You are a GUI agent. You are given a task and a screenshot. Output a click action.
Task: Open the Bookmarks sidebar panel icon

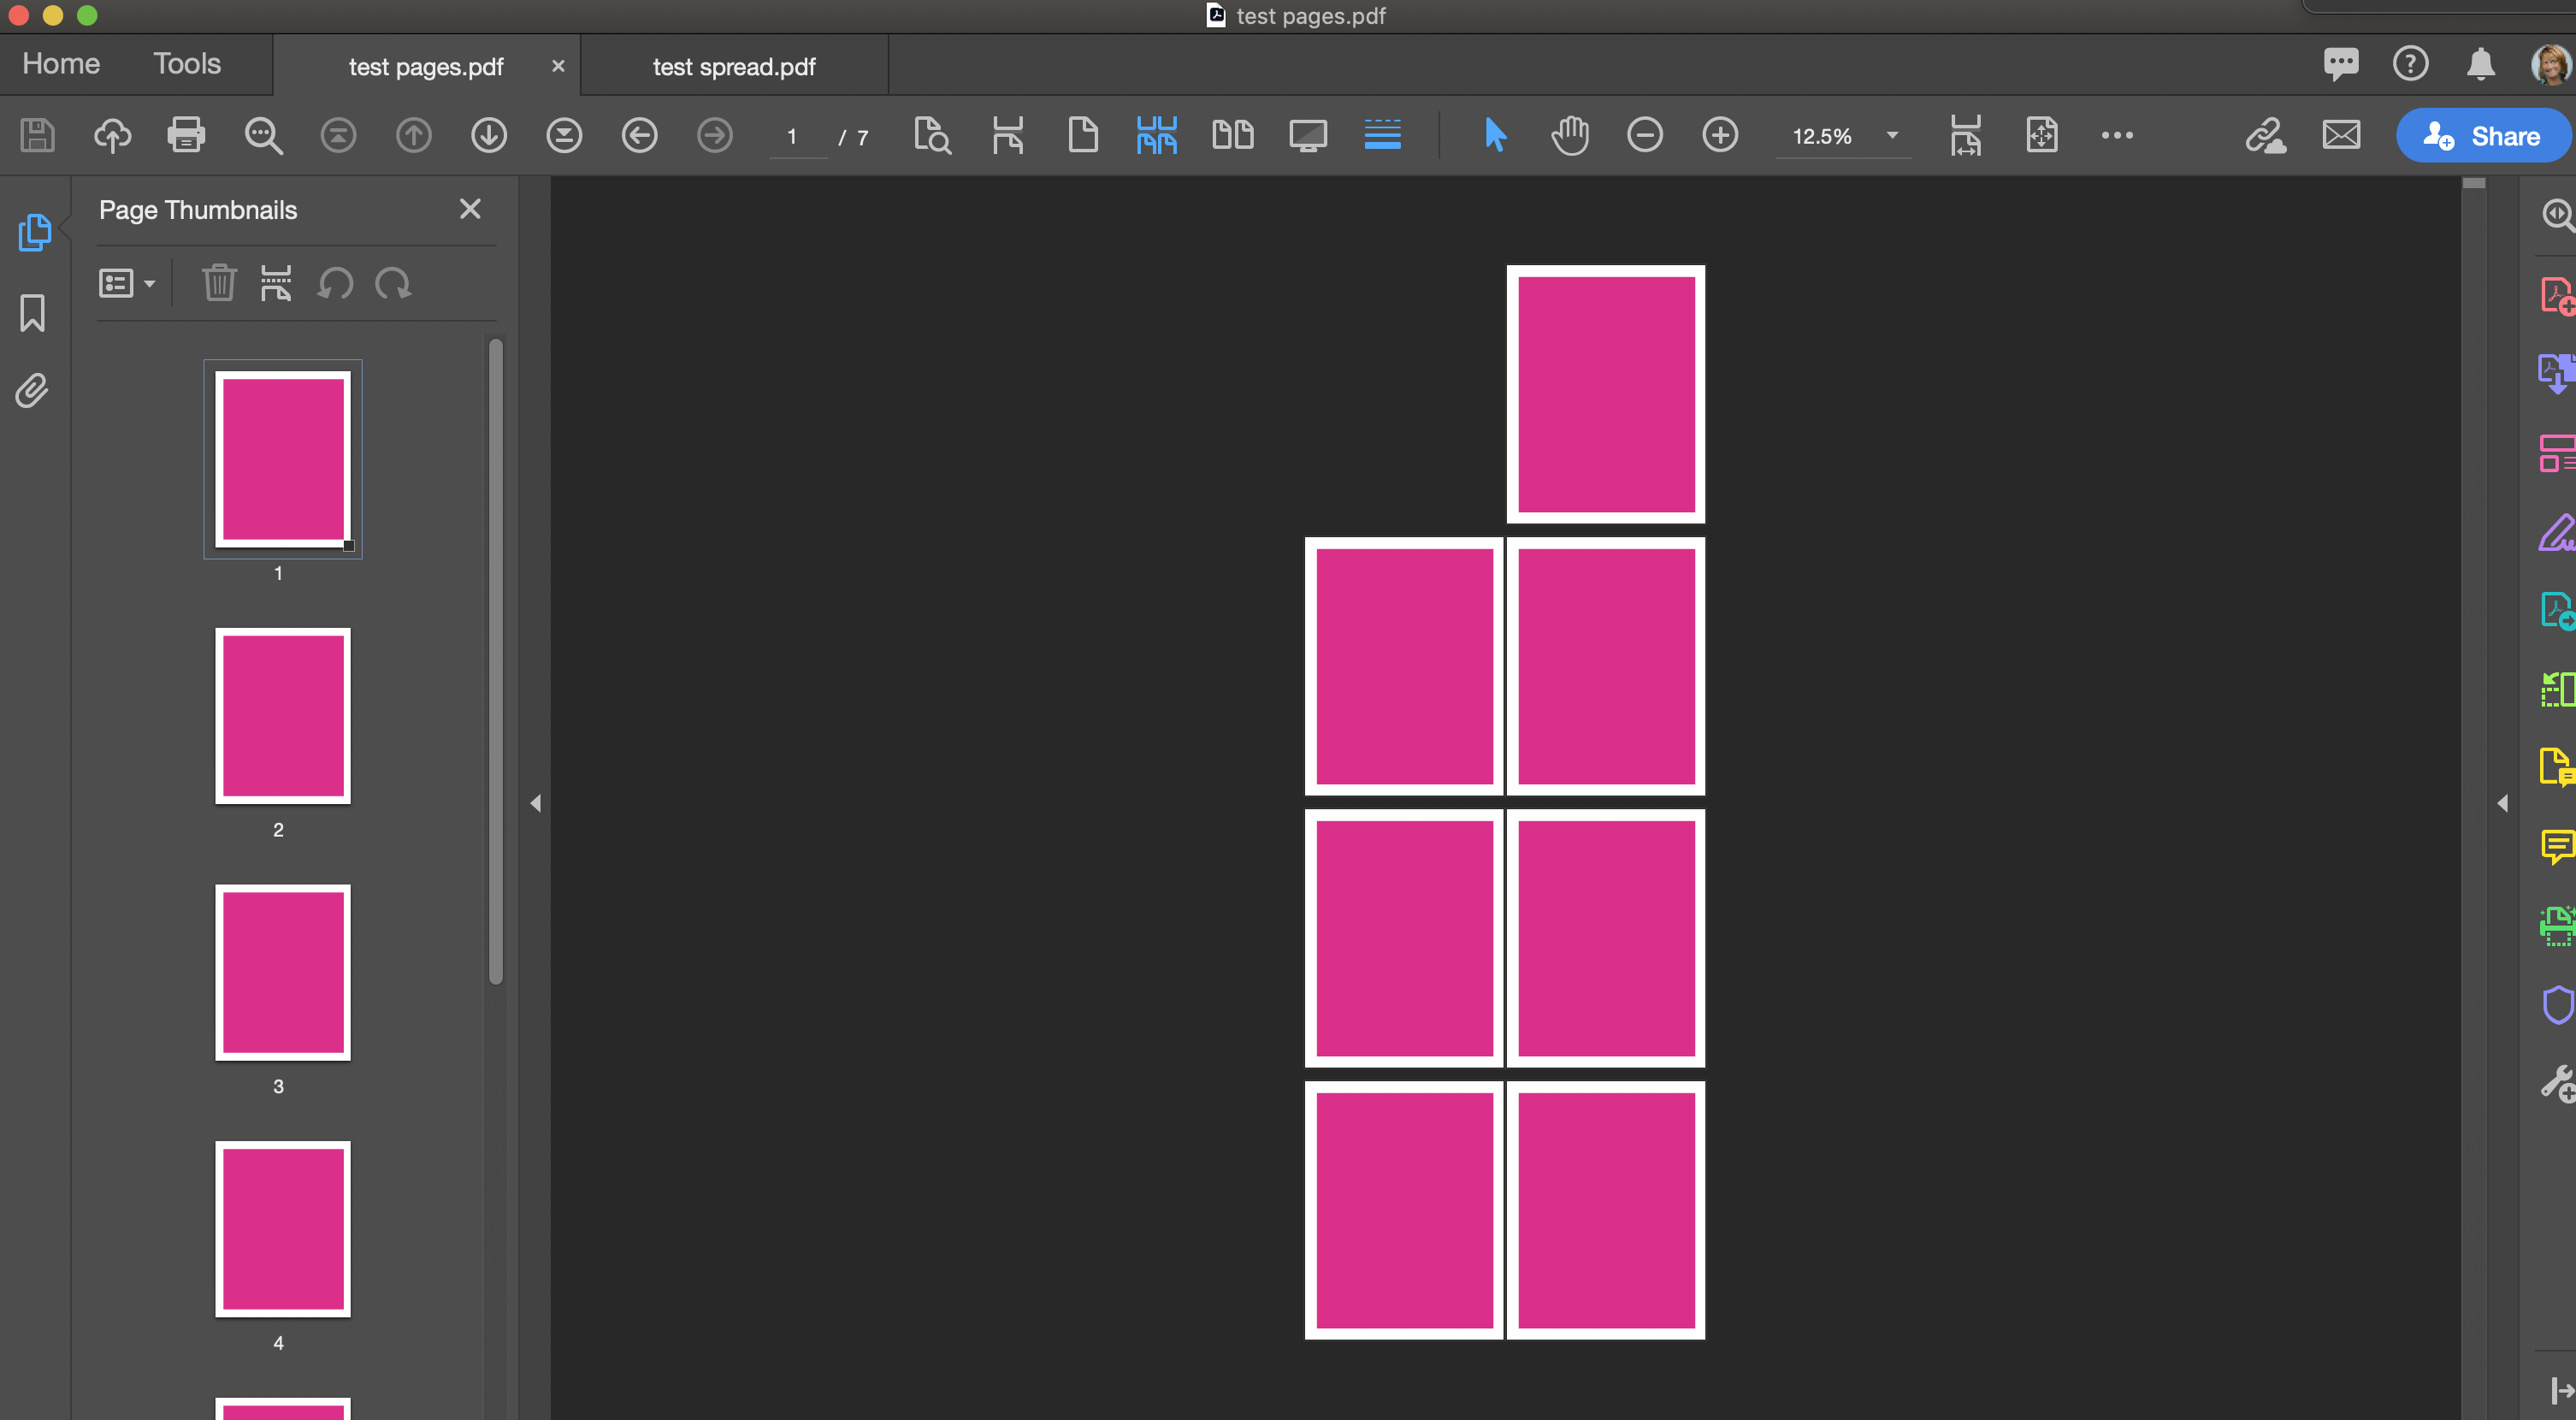32,313
